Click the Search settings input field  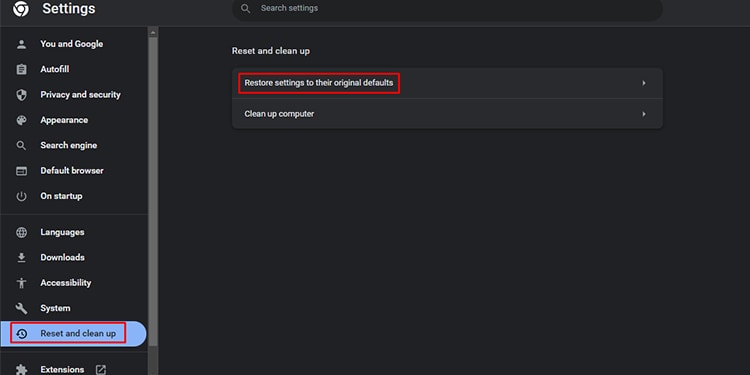(447, 9)
